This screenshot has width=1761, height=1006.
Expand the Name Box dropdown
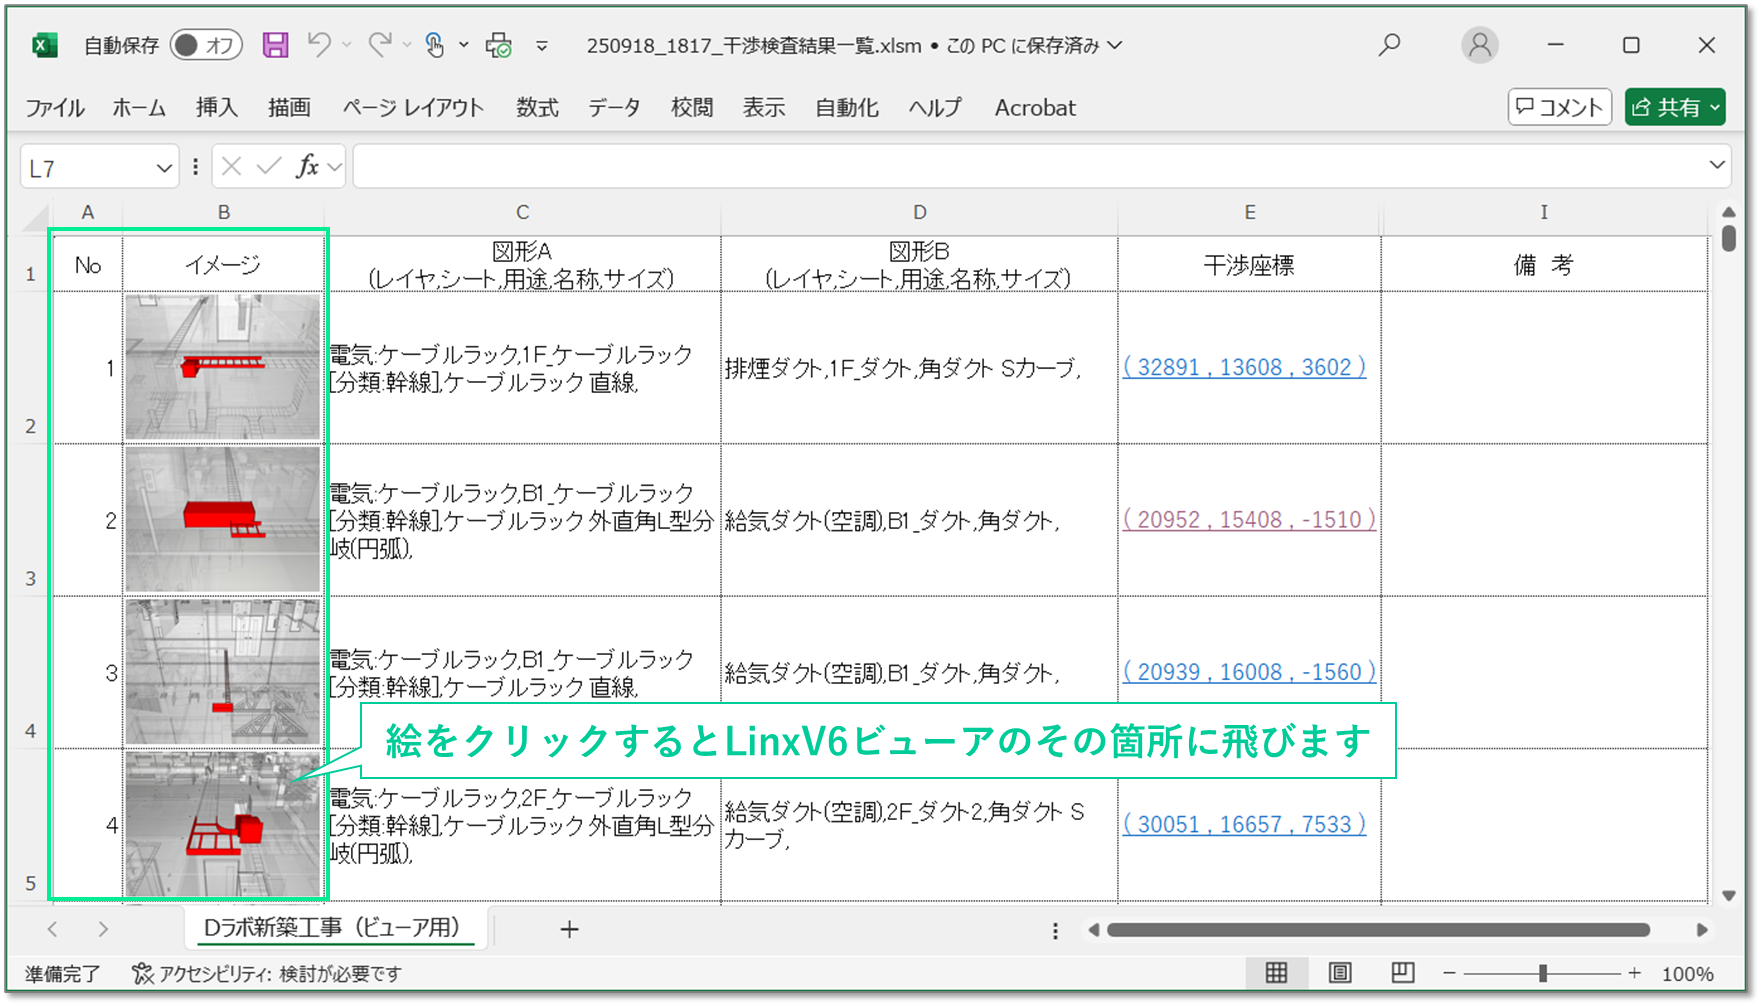pyautogui.click(x=164, y=168)
